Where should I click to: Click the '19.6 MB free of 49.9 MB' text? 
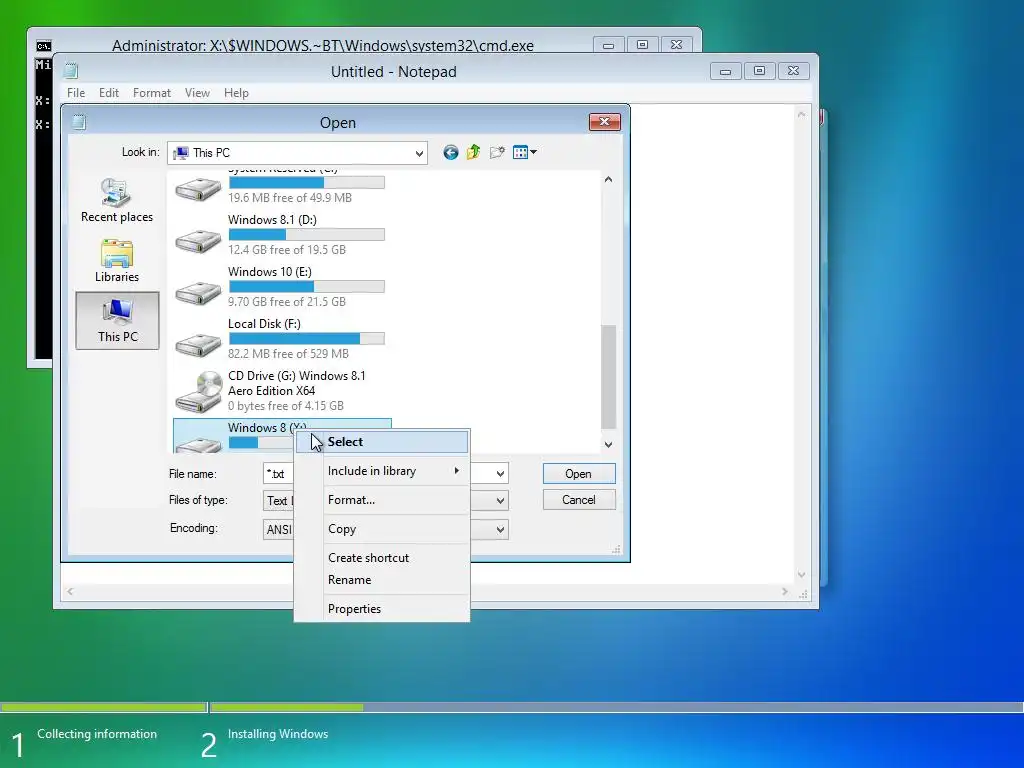pos(290,197)
